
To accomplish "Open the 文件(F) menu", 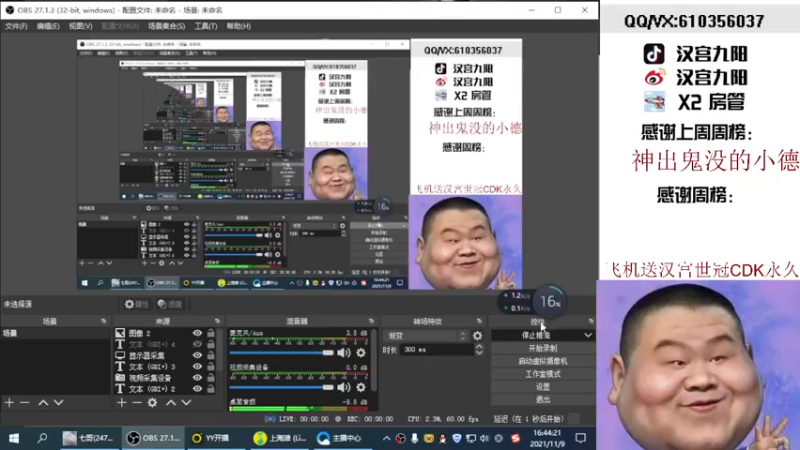I will tap(16, 26).
